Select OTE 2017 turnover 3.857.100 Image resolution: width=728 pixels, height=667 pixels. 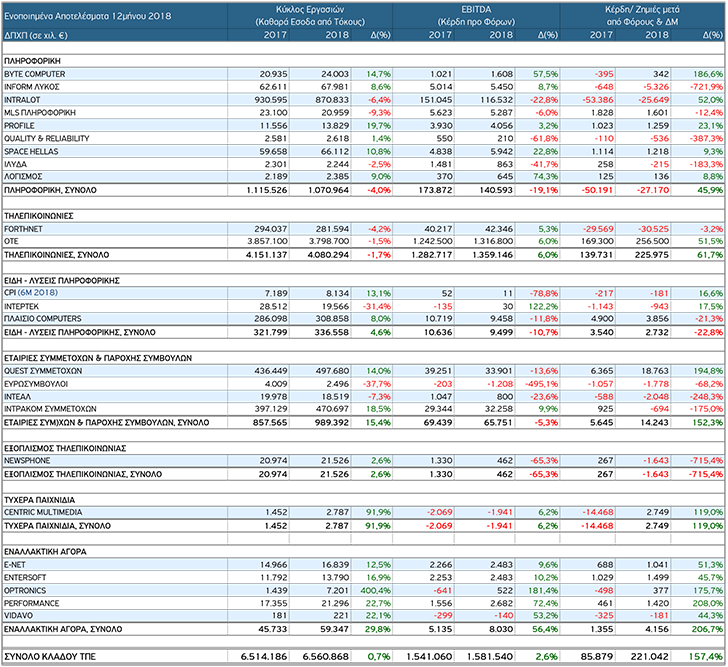[x=267, y=241]
